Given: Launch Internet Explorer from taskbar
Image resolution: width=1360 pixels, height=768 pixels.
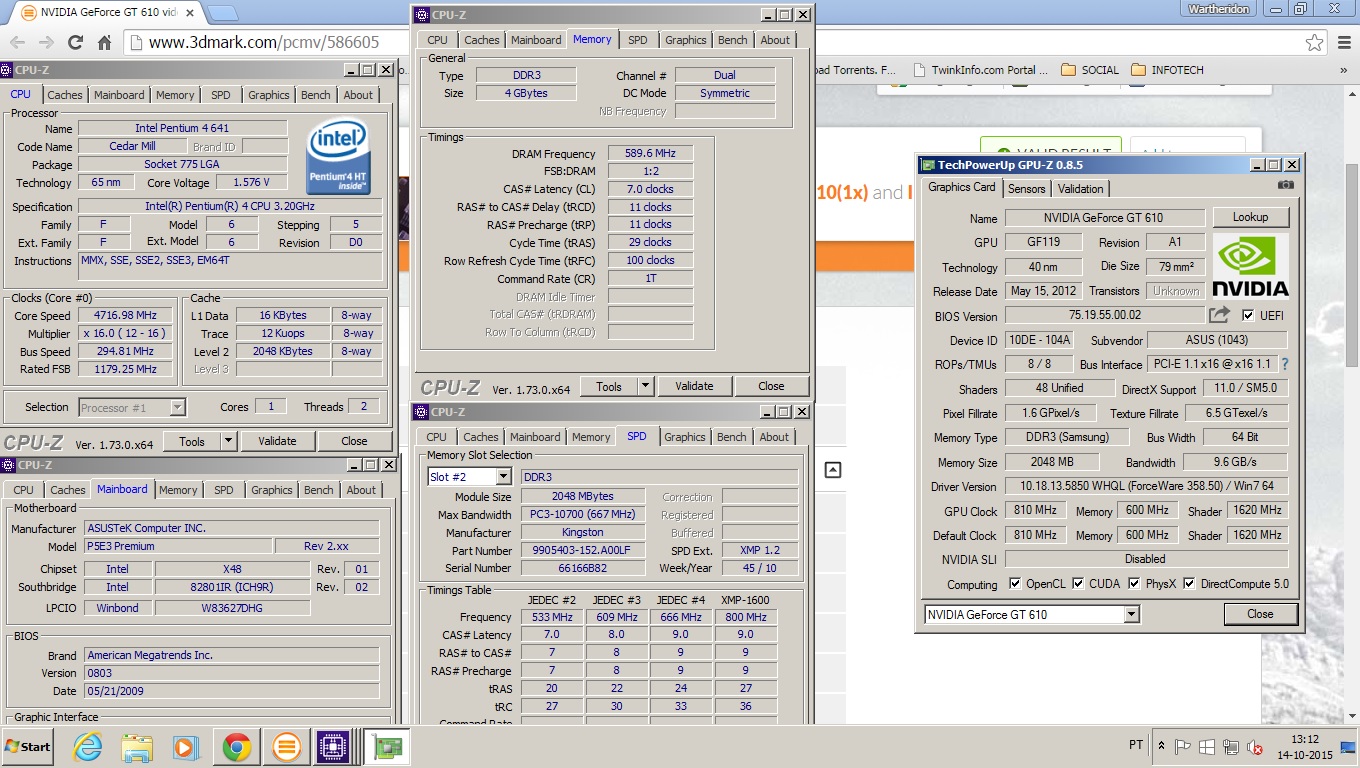Looking at the screenshot, I should tap(88, 747).
